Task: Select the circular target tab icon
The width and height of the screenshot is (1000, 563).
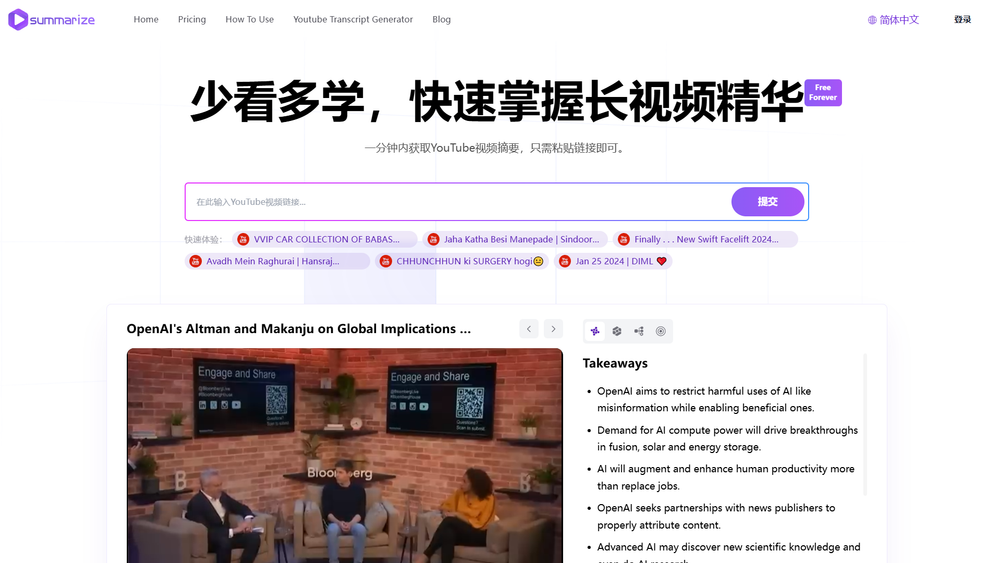Action: [661, 331]
